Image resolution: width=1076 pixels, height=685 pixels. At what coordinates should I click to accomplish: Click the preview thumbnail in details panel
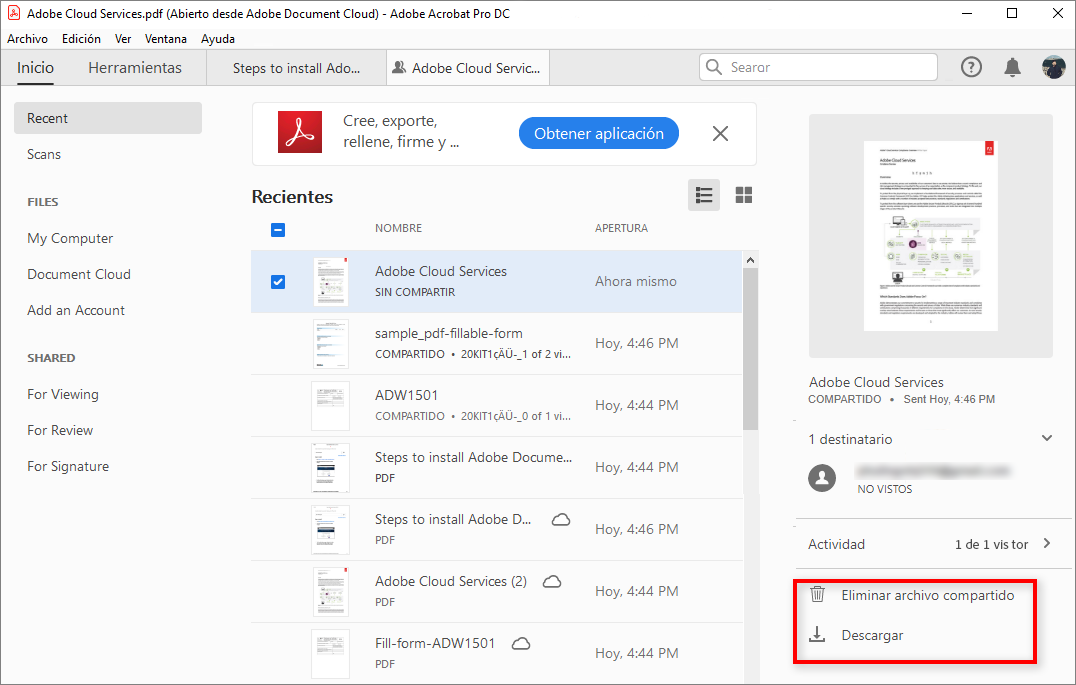click(x=931, y=235)
